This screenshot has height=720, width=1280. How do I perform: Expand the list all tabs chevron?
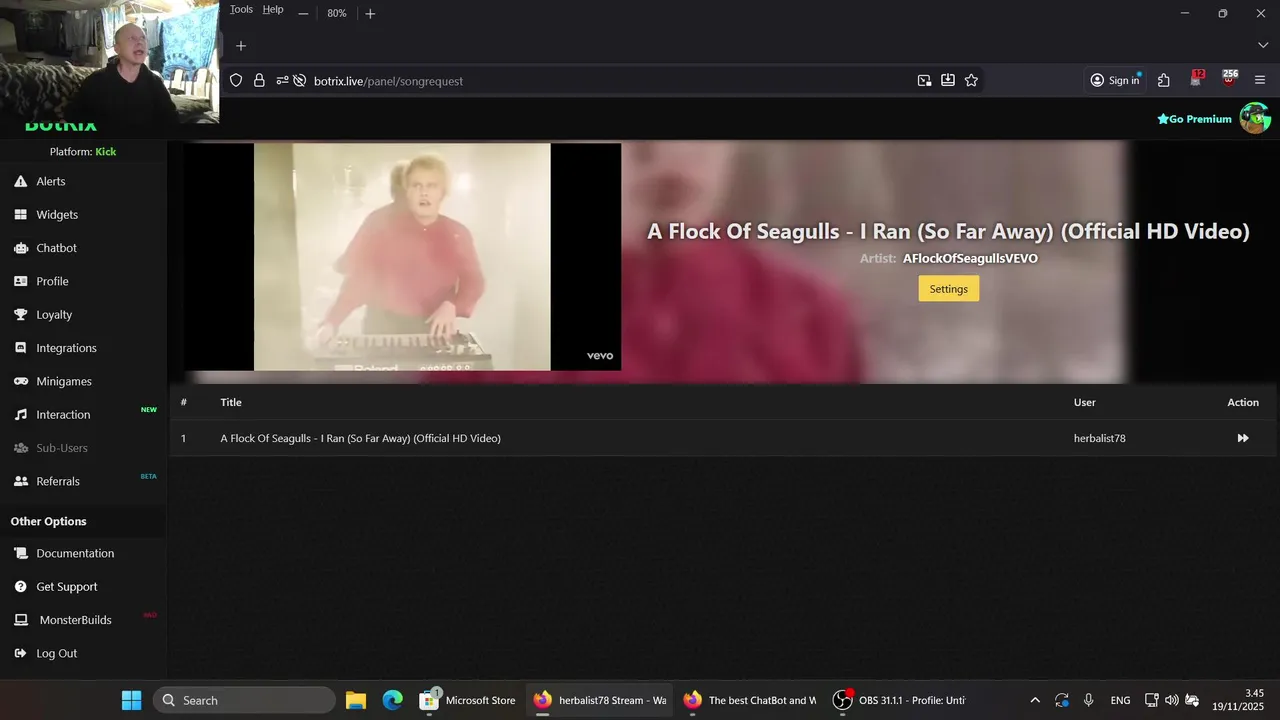coord(1262,46)
